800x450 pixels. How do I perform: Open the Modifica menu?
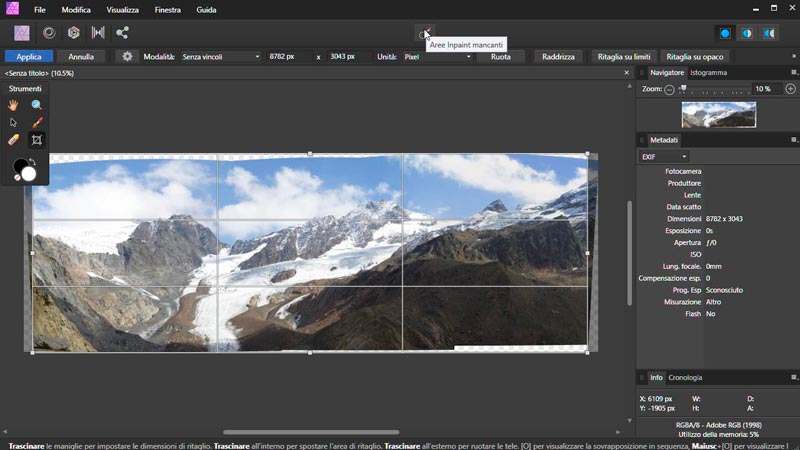tap(76, 10)
